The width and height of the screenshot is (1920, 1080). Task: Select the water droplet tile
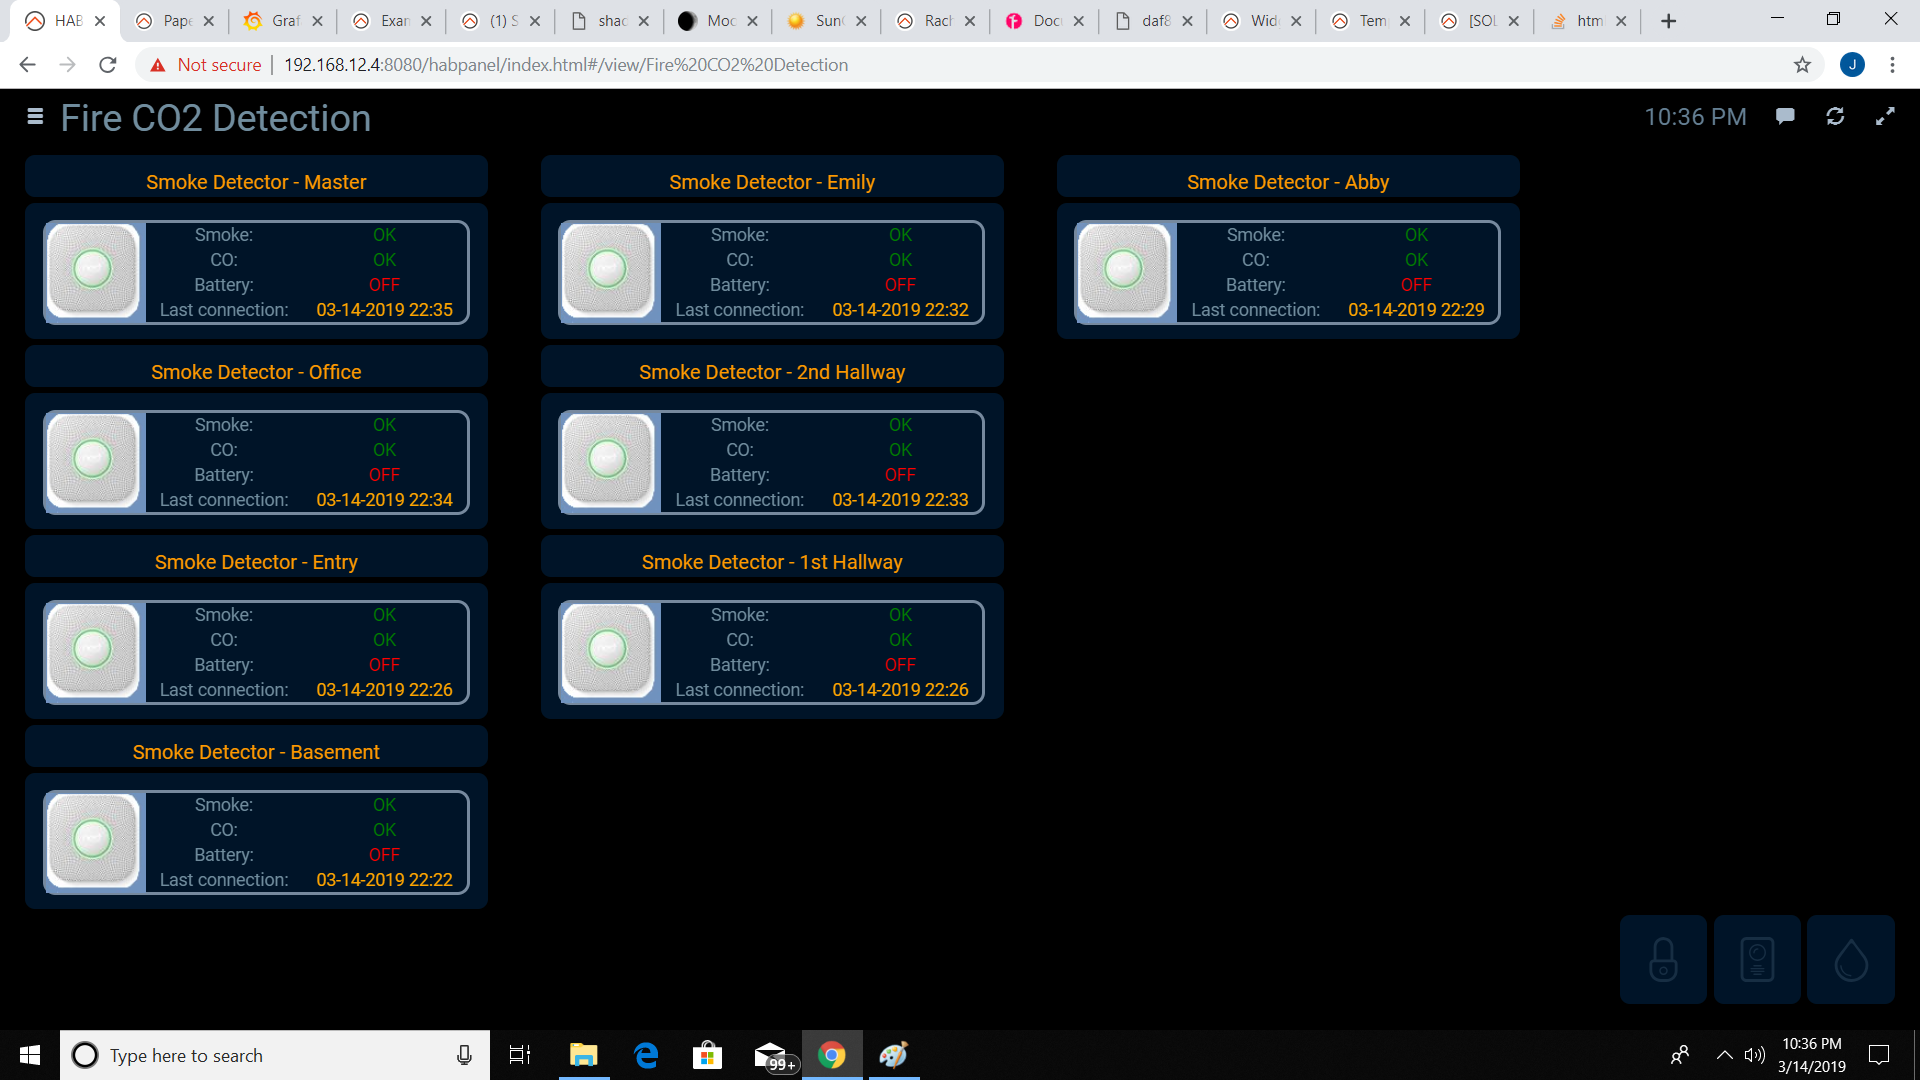[1852, 958]
